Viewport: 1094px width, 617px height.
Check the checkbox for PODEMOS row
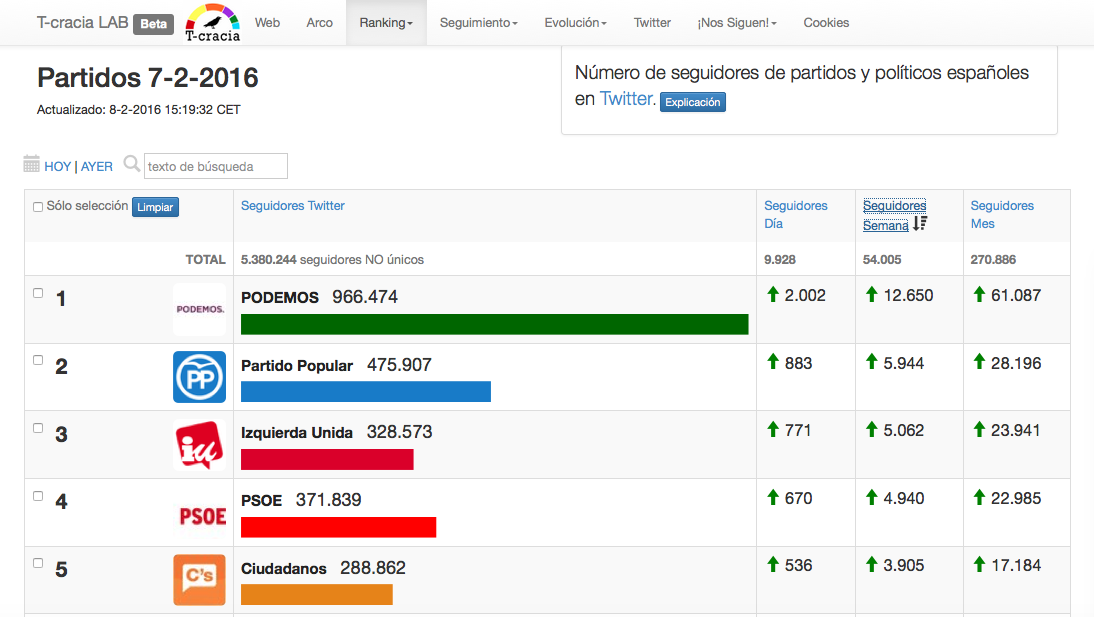37,292
